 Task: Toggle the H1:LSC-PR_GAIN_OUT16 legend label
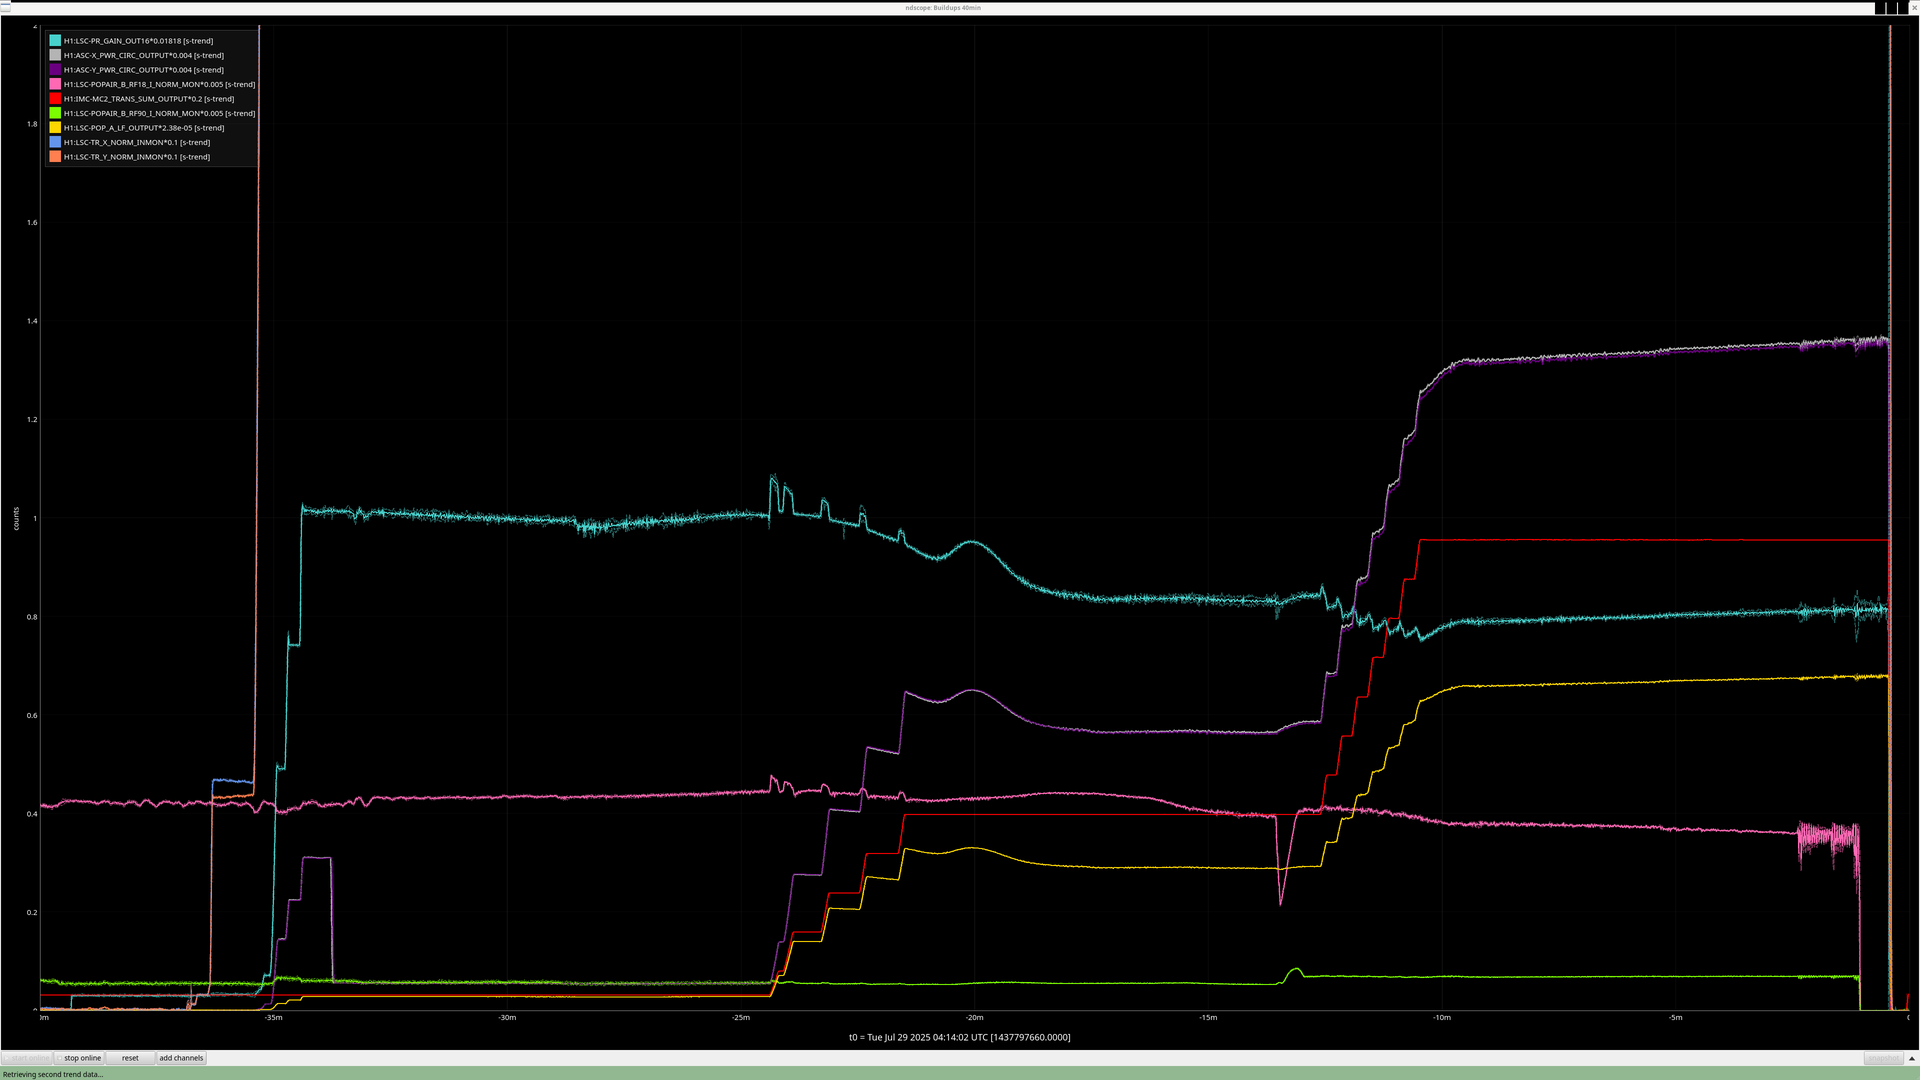click(138, 41)
